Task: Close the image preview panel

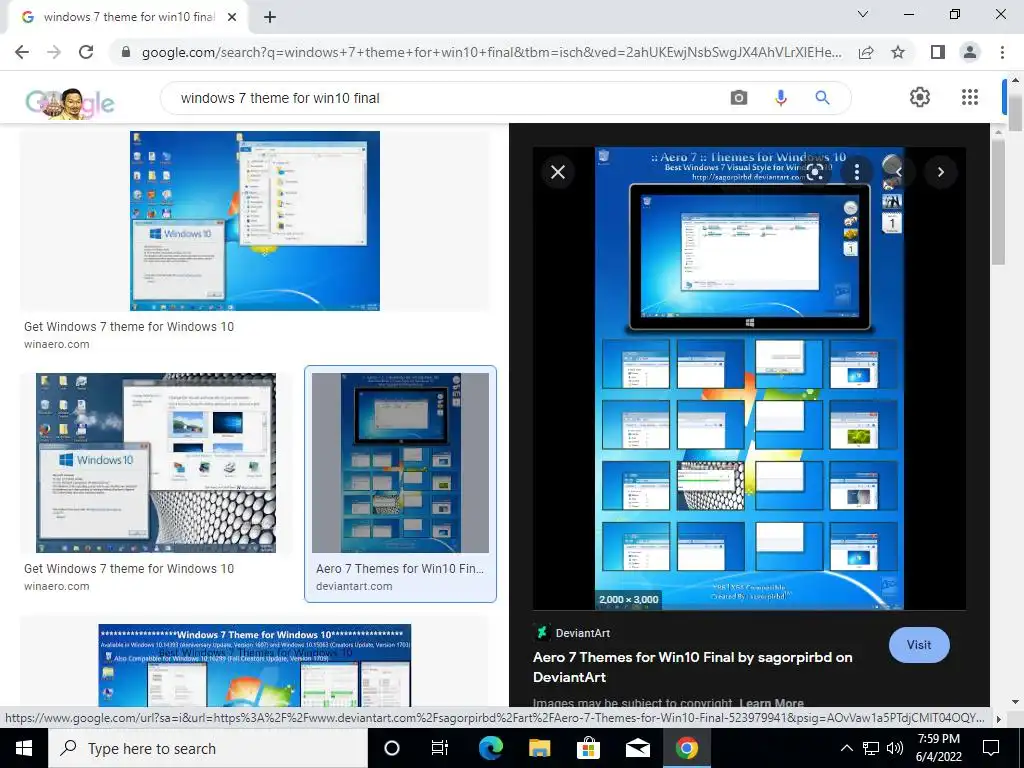Action: 558,172
